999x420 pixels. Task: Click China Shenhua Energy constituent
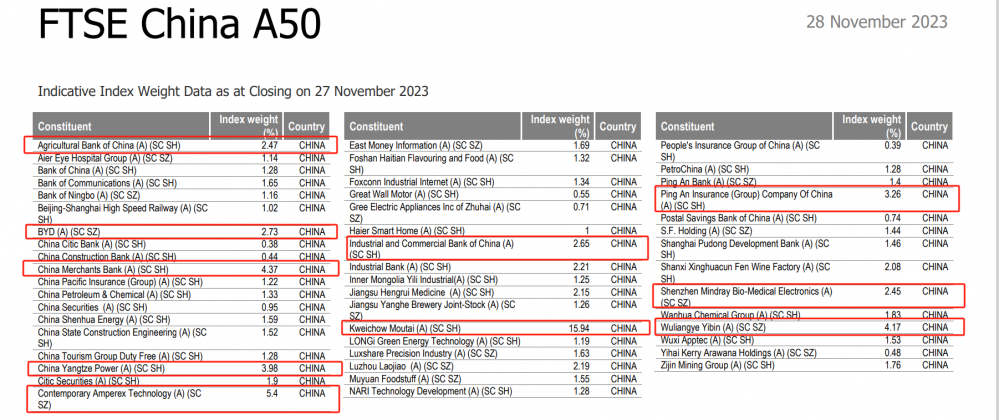104,319
